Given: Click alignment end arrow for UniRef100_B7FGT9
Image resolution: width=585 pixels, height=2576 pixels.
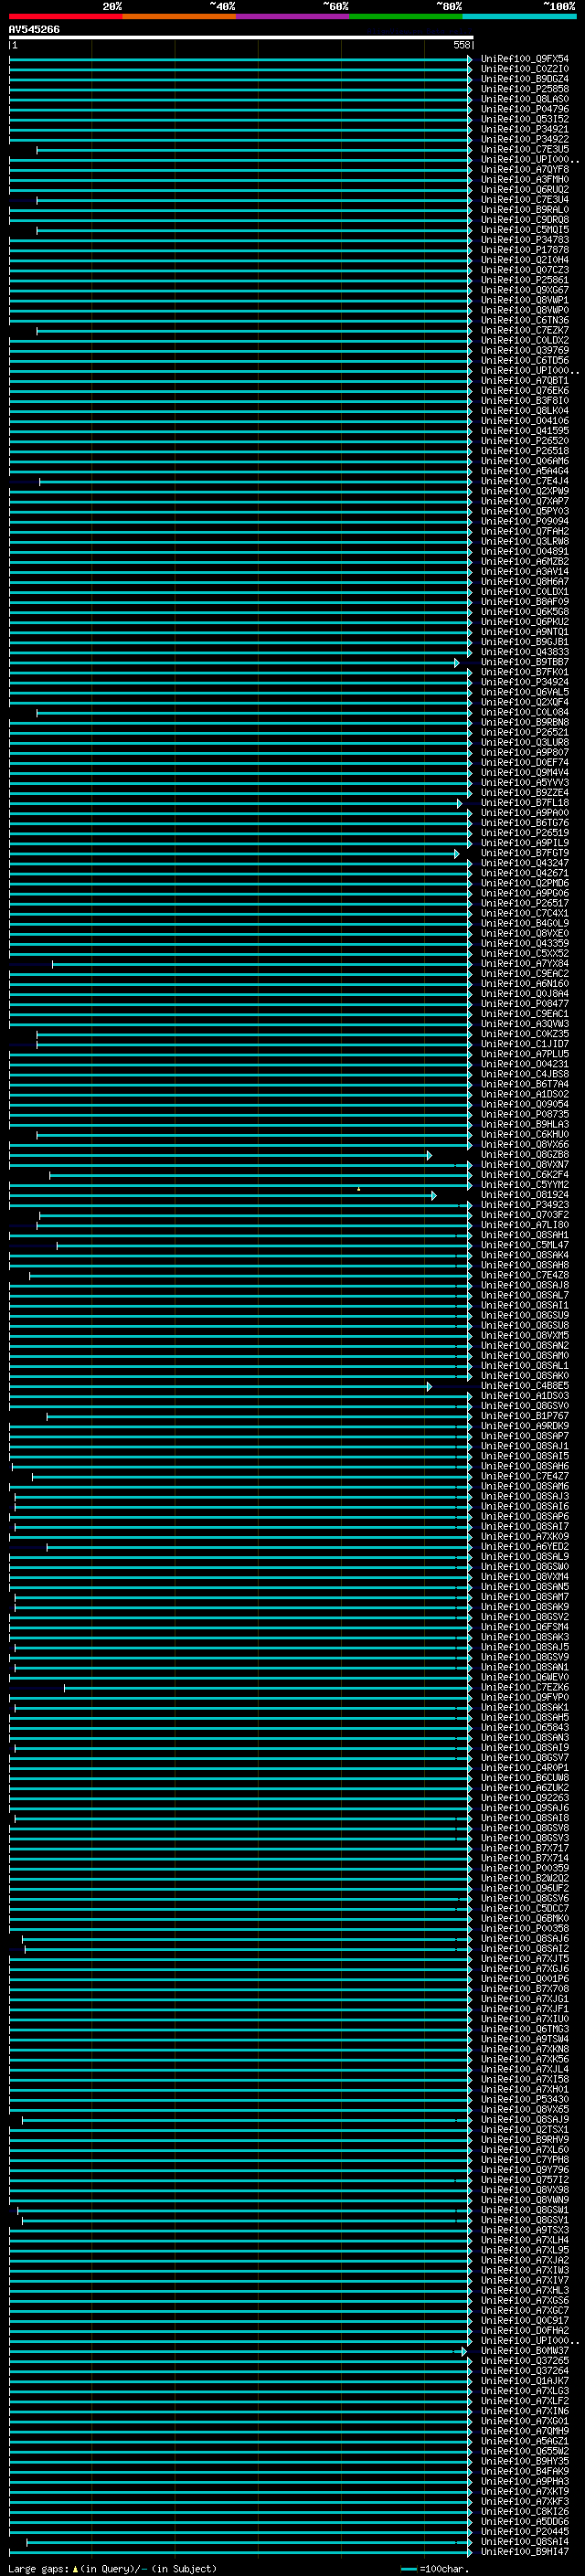Looking at the screenshot, I should (457, 854).
